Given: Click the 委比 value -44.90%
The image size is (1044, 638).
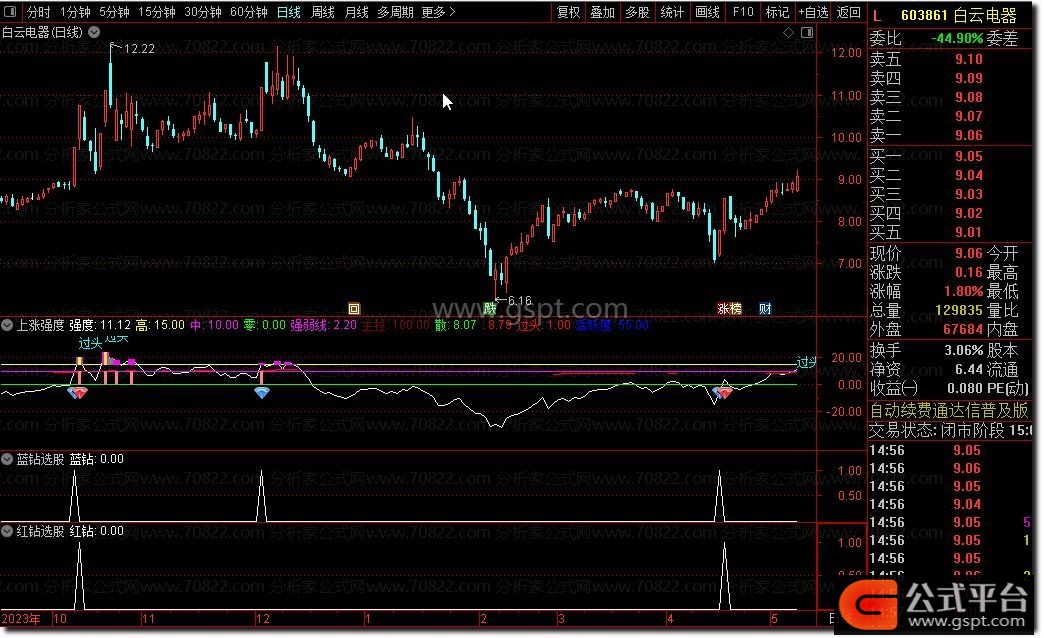Looking at the screenshot, I should (957, 39).
